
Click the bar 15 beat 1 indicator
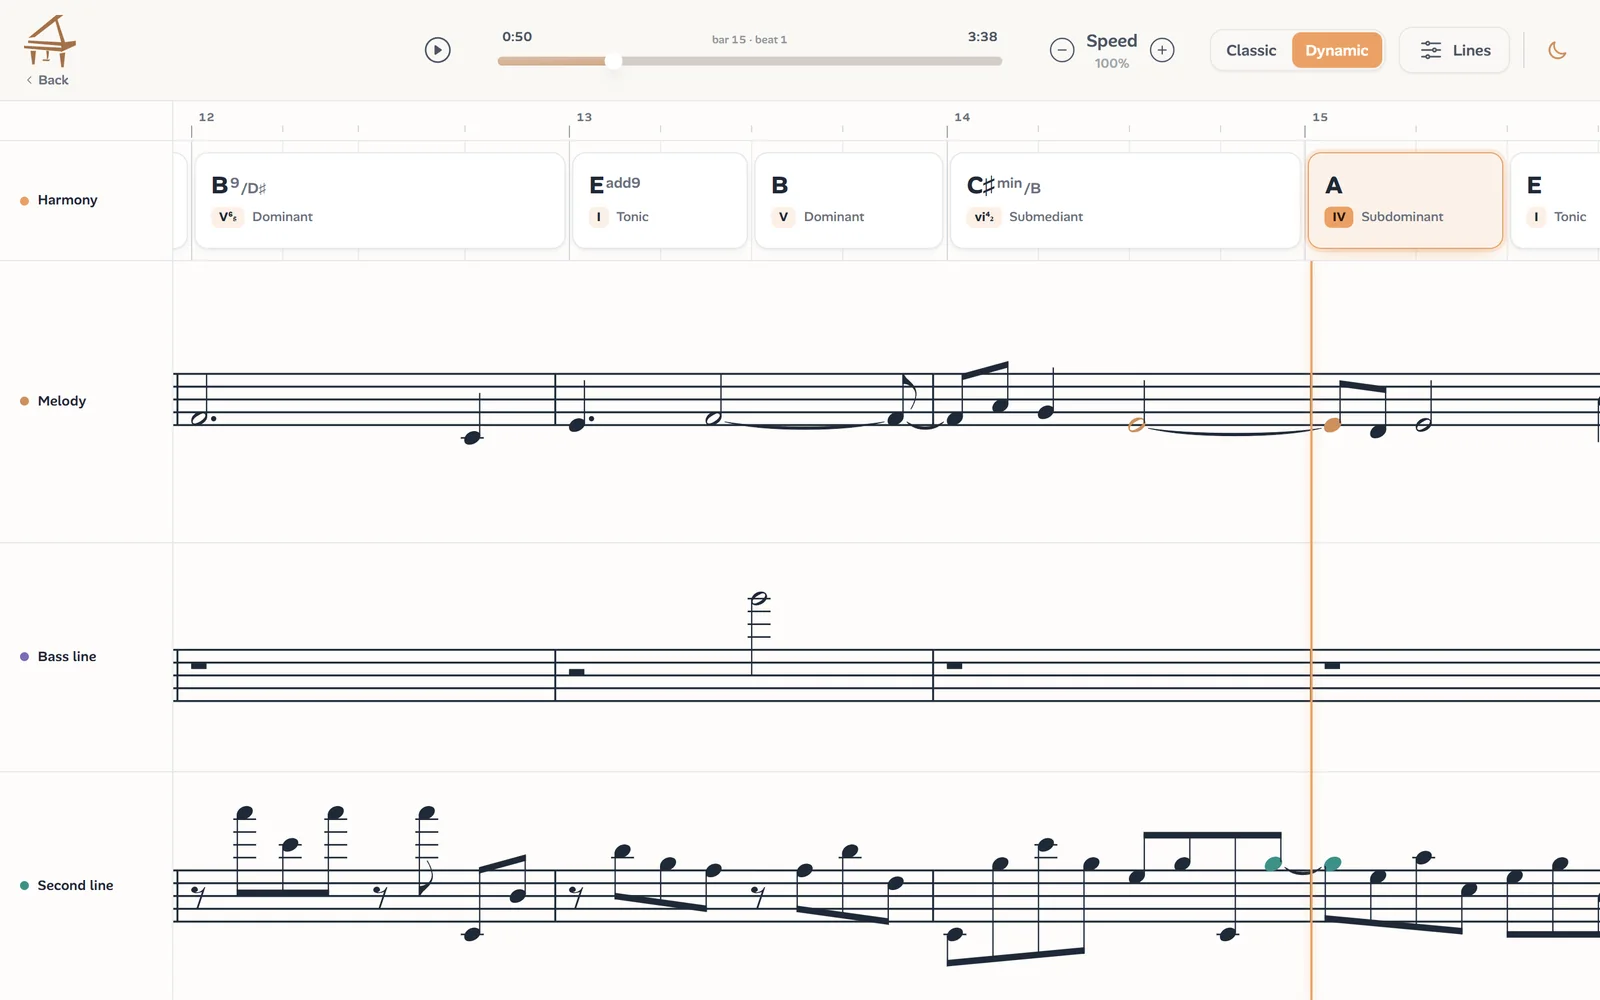[x=749, y=40]
